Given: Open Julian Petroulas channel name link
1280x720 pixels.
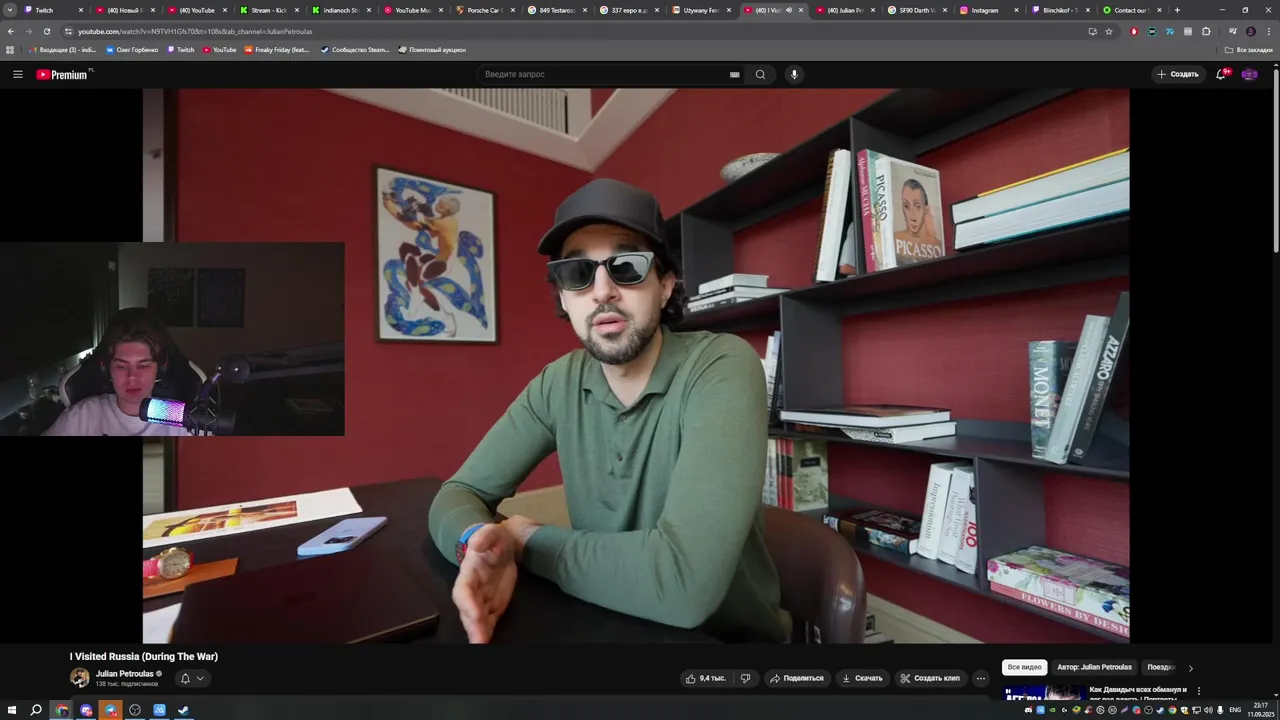Looking at the screenshot, I should pos(125,674).
